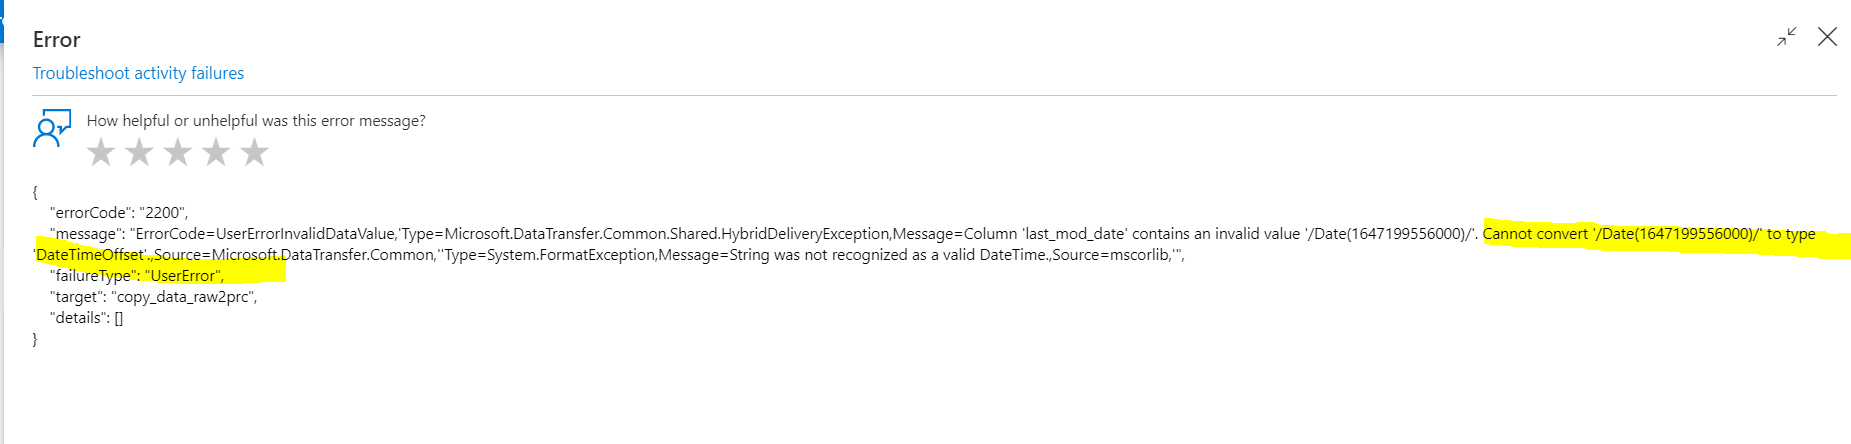The height and width of the screenshot is (444, 1851).
Task: Shrink the Error dialog with the collapse arrows
Action: [x=1787, y=37]
